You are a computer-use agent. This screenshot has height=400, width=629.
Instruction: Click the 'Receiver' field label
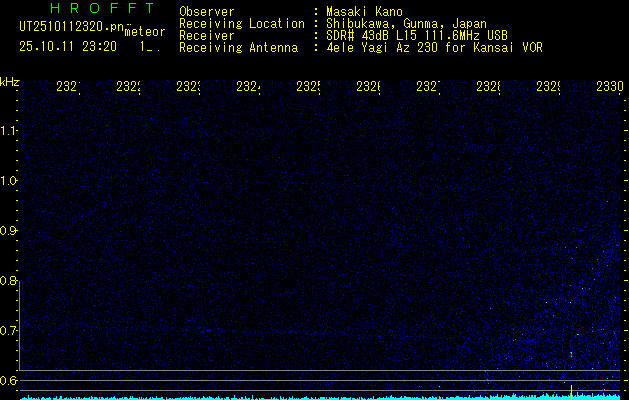(x=207, y=36)
